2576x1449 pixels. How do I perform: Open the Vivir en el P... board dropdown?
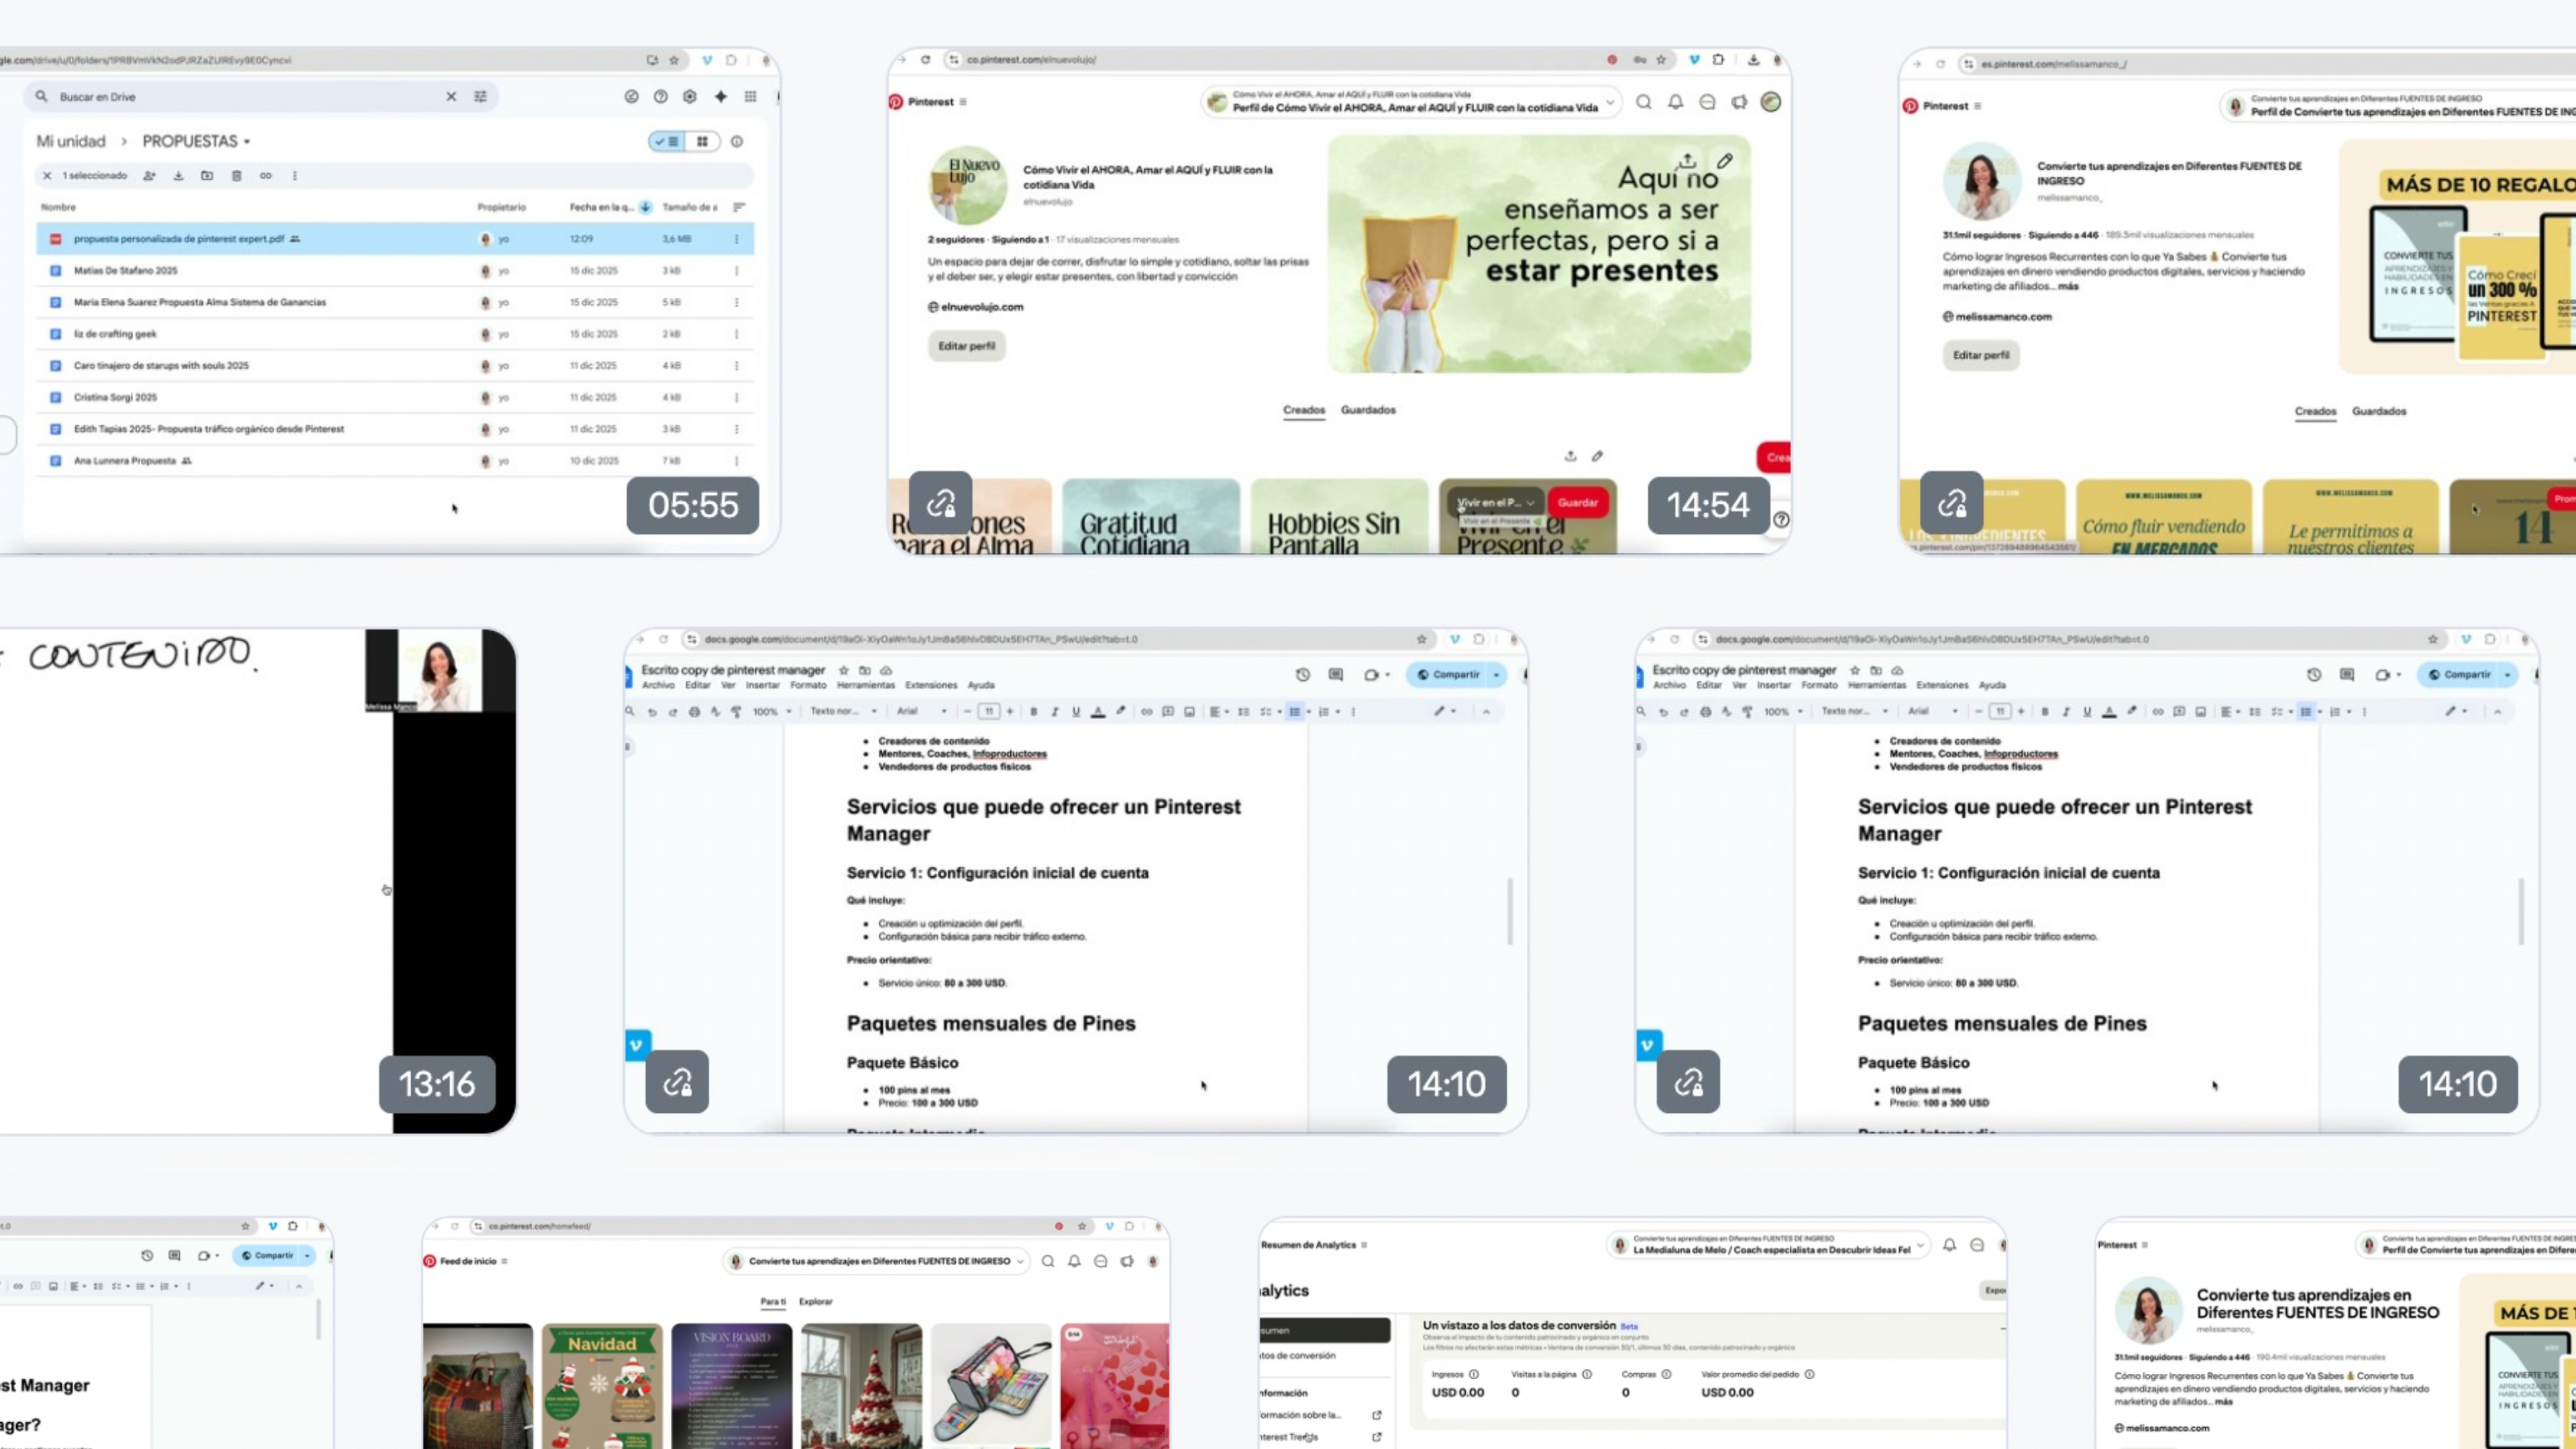tap(1530, 503)
